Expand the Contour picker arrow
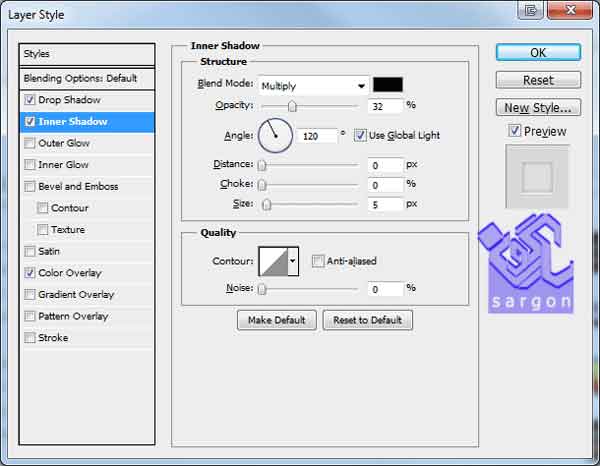The image size is (600, 466). (x=293, y=262)
